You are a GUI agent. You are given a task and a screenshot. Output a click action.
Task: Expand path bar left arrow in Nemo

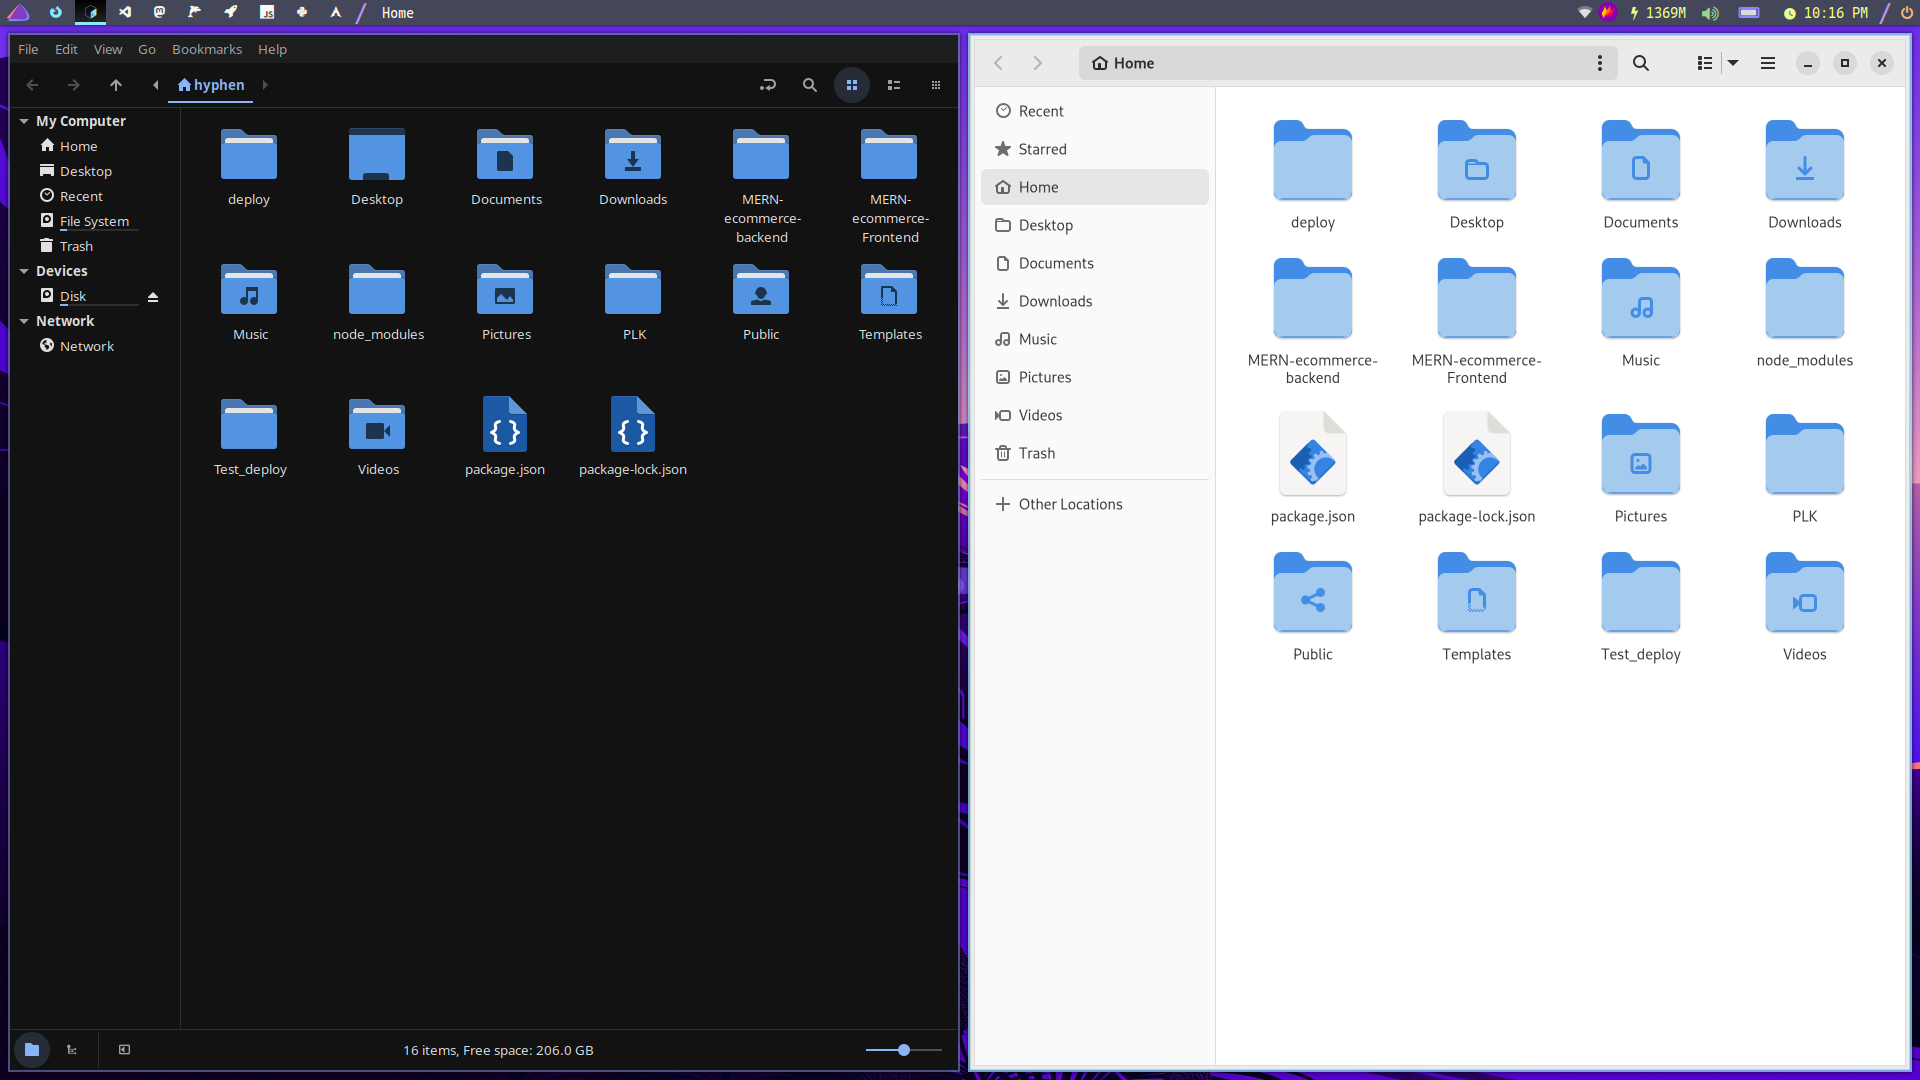coord(156,85)
